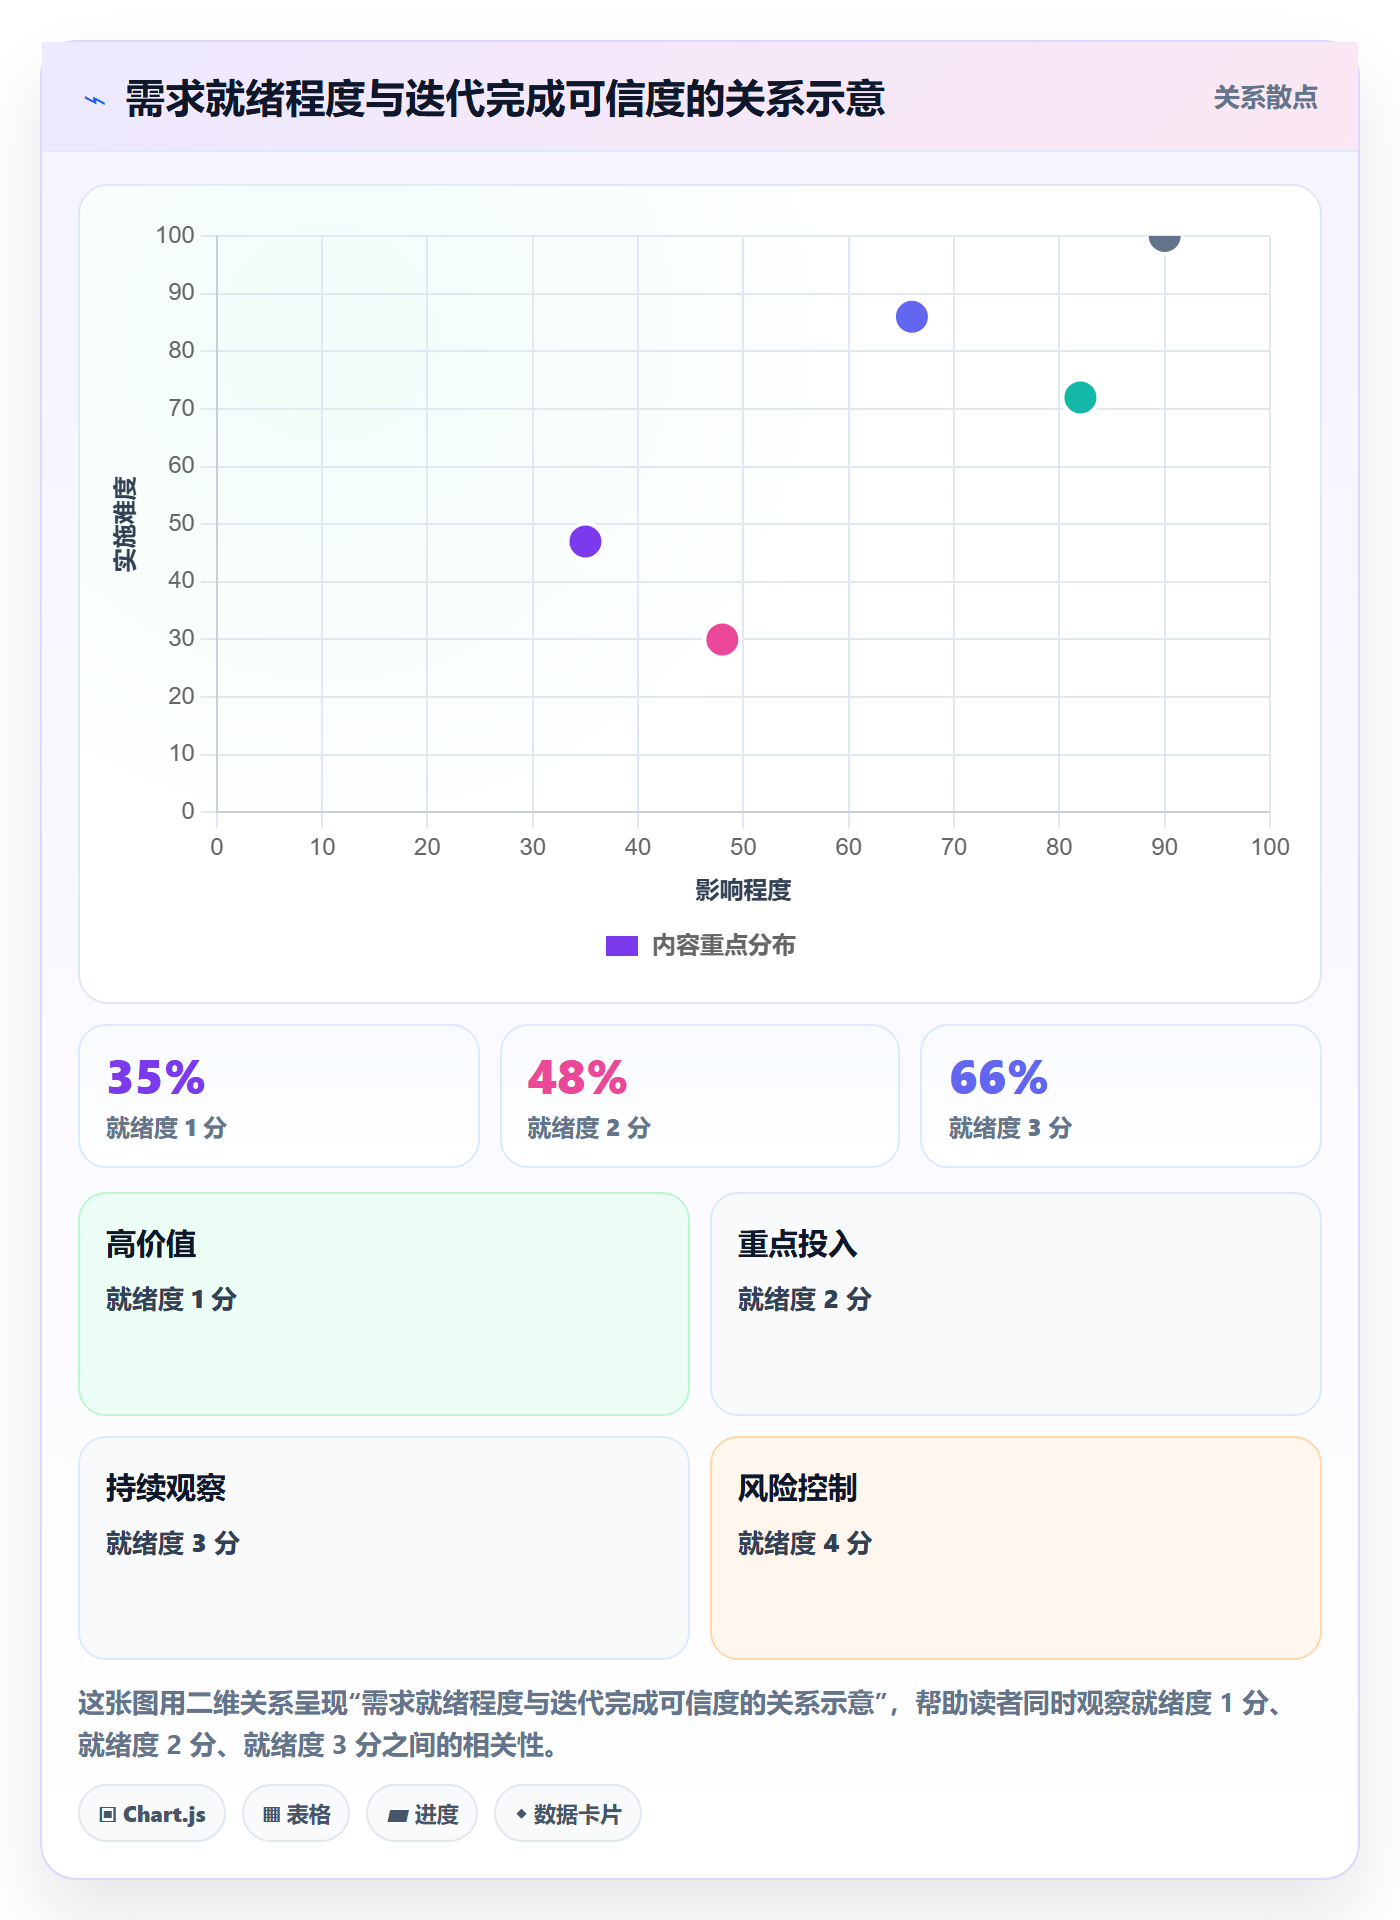Image resolution: width=1400 pixels, height=1920 pixels.
Task: Open the 66% 就绪度 3 分 stat card
Action: pyautogui.click(x=1121, y=1096)
